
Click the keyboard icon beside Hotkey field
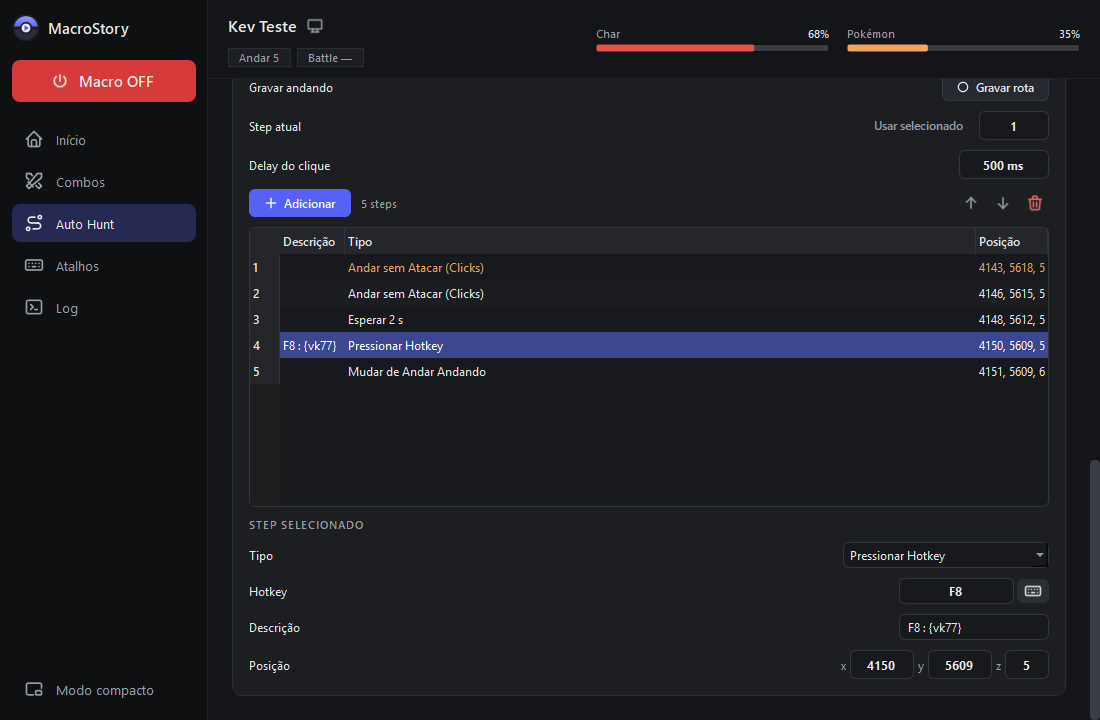(x=1033, y=592)
